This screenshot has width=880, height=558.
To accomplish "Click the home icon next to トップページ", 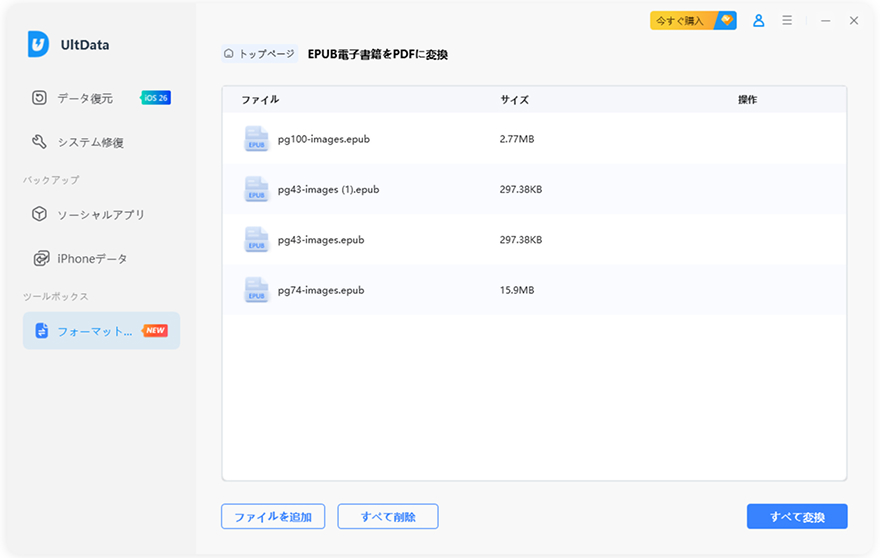I will coord(228,54).
